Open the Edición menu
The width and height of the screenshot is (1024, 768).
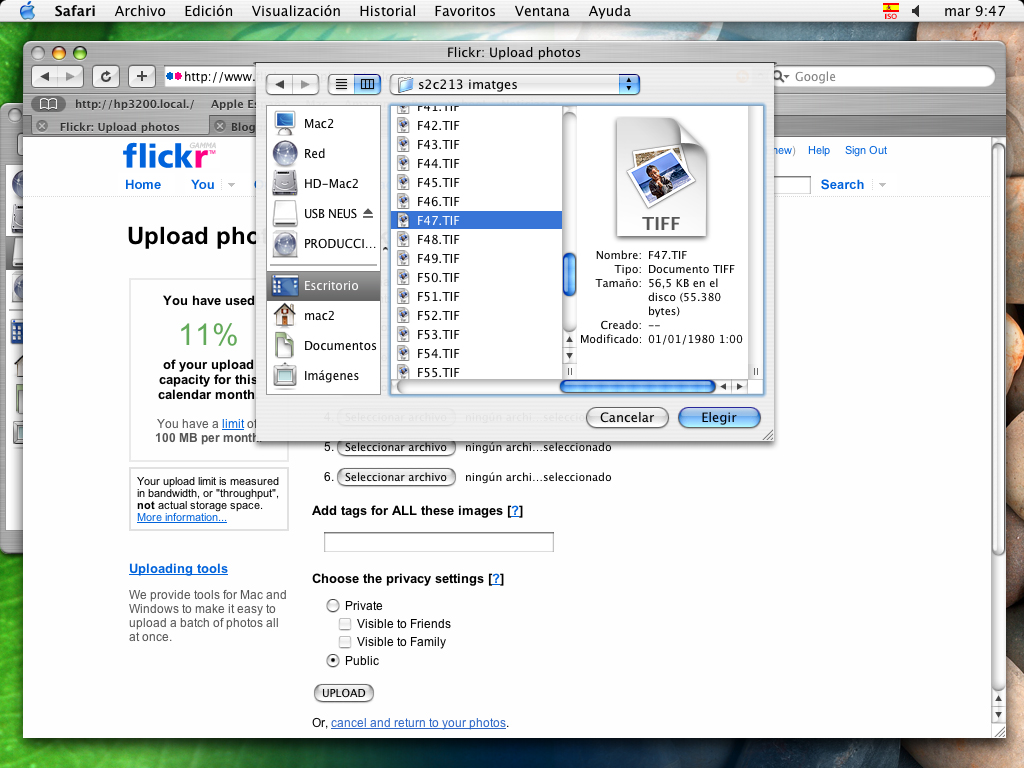(x=208, y=11)
